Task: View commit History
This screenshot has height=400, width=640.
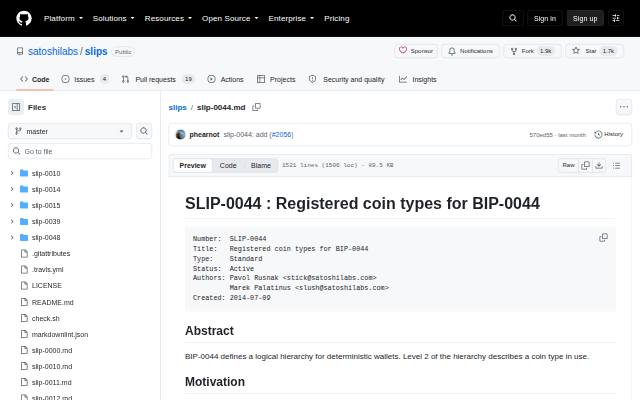Action: tap(609, 134)
